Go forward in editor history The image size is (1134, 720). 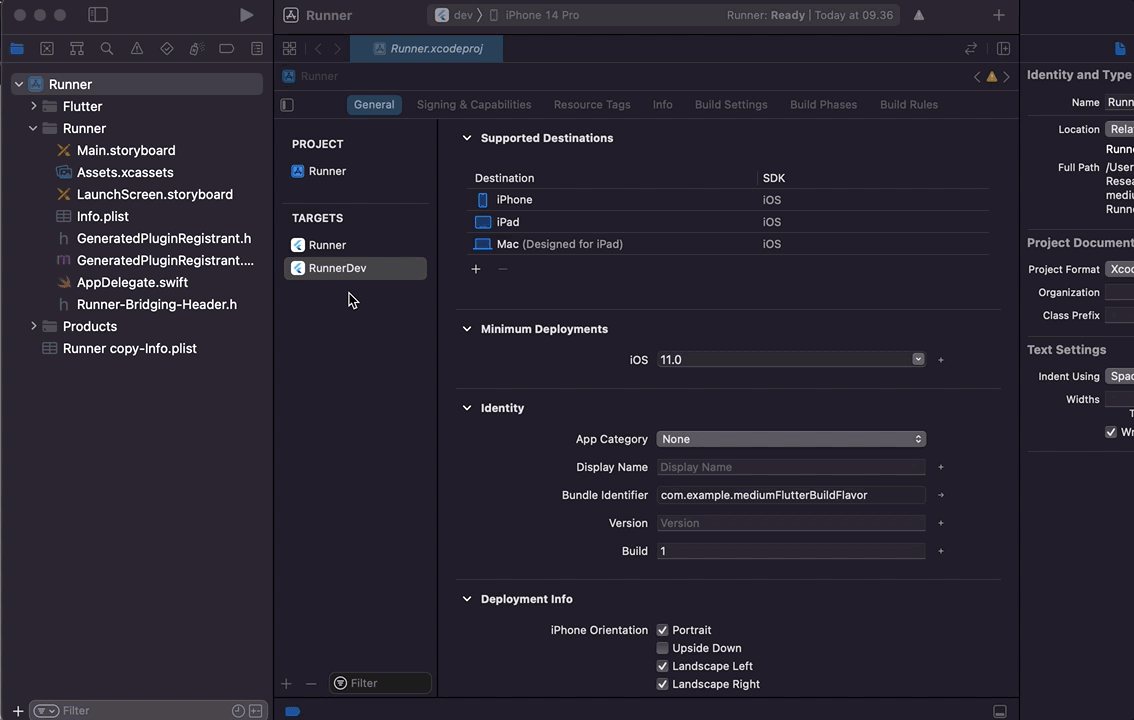337,48
